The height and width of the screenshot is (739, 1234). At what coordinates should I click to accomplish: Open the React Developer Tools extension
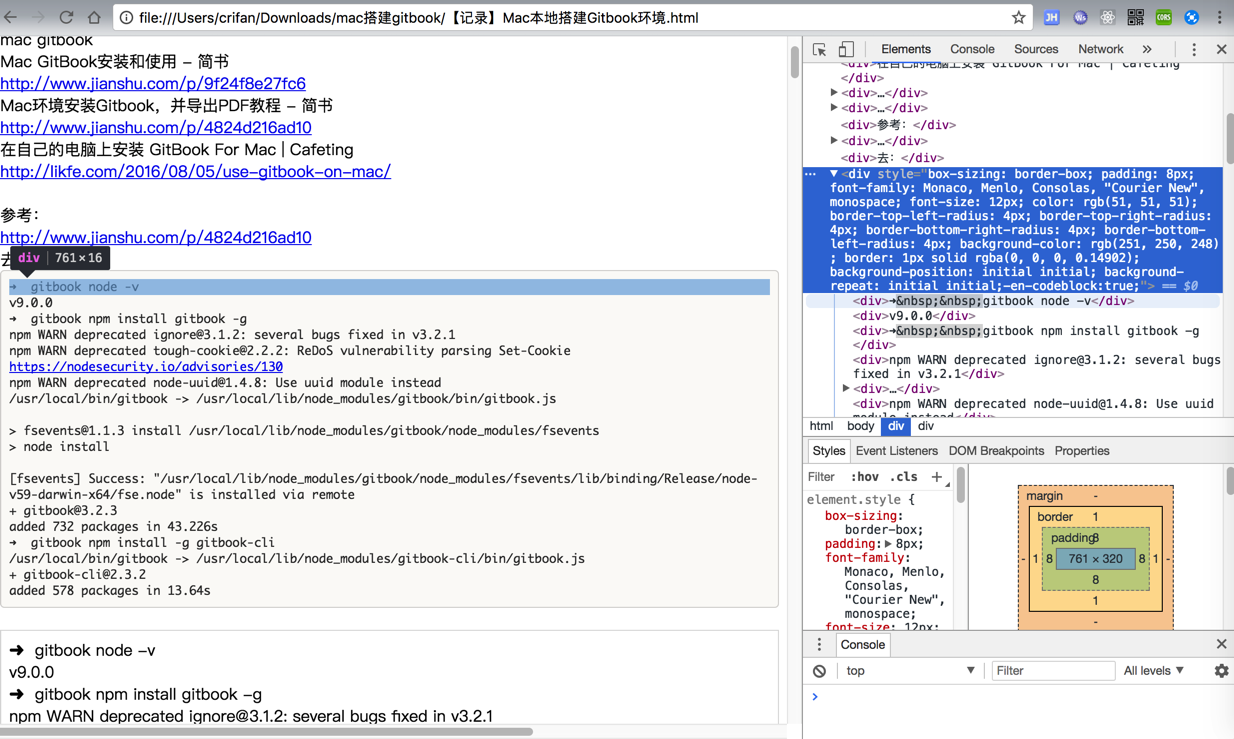tap(1107, 17)
